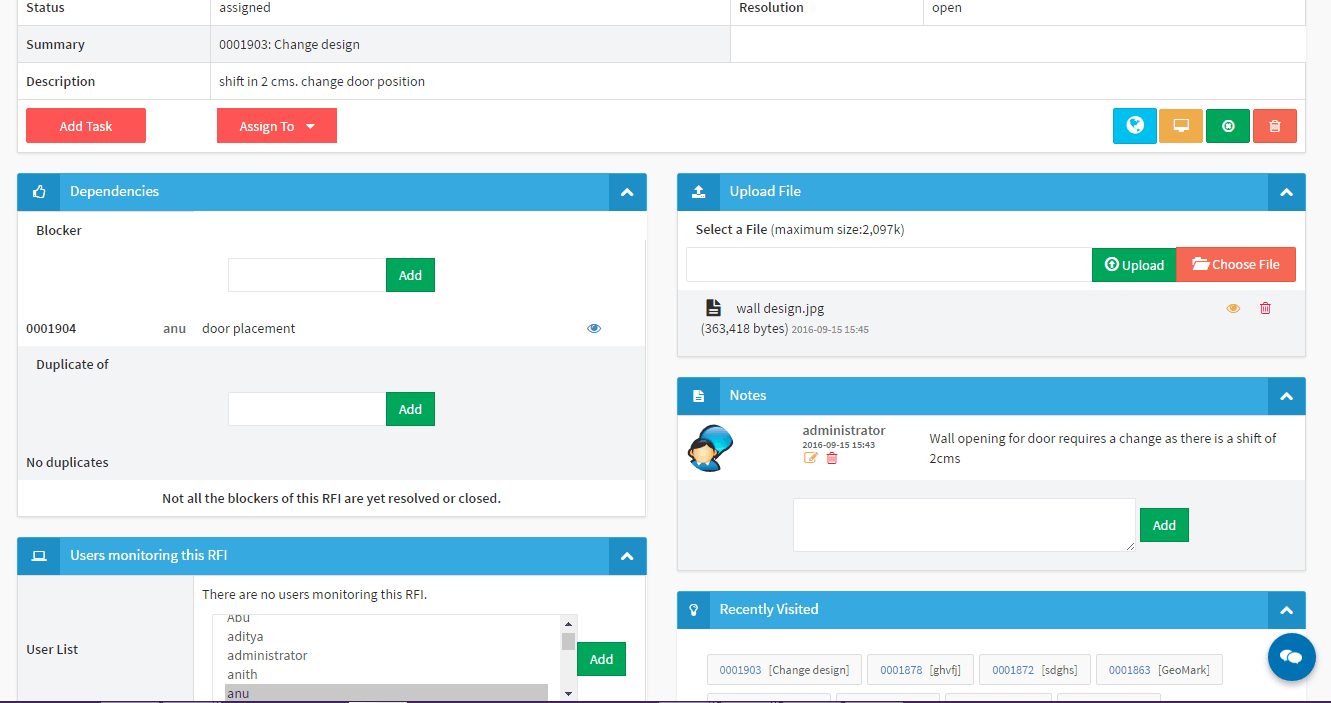Click the green Upload button
Screen dimensions: 1331x703
(x=1134, y=265)
